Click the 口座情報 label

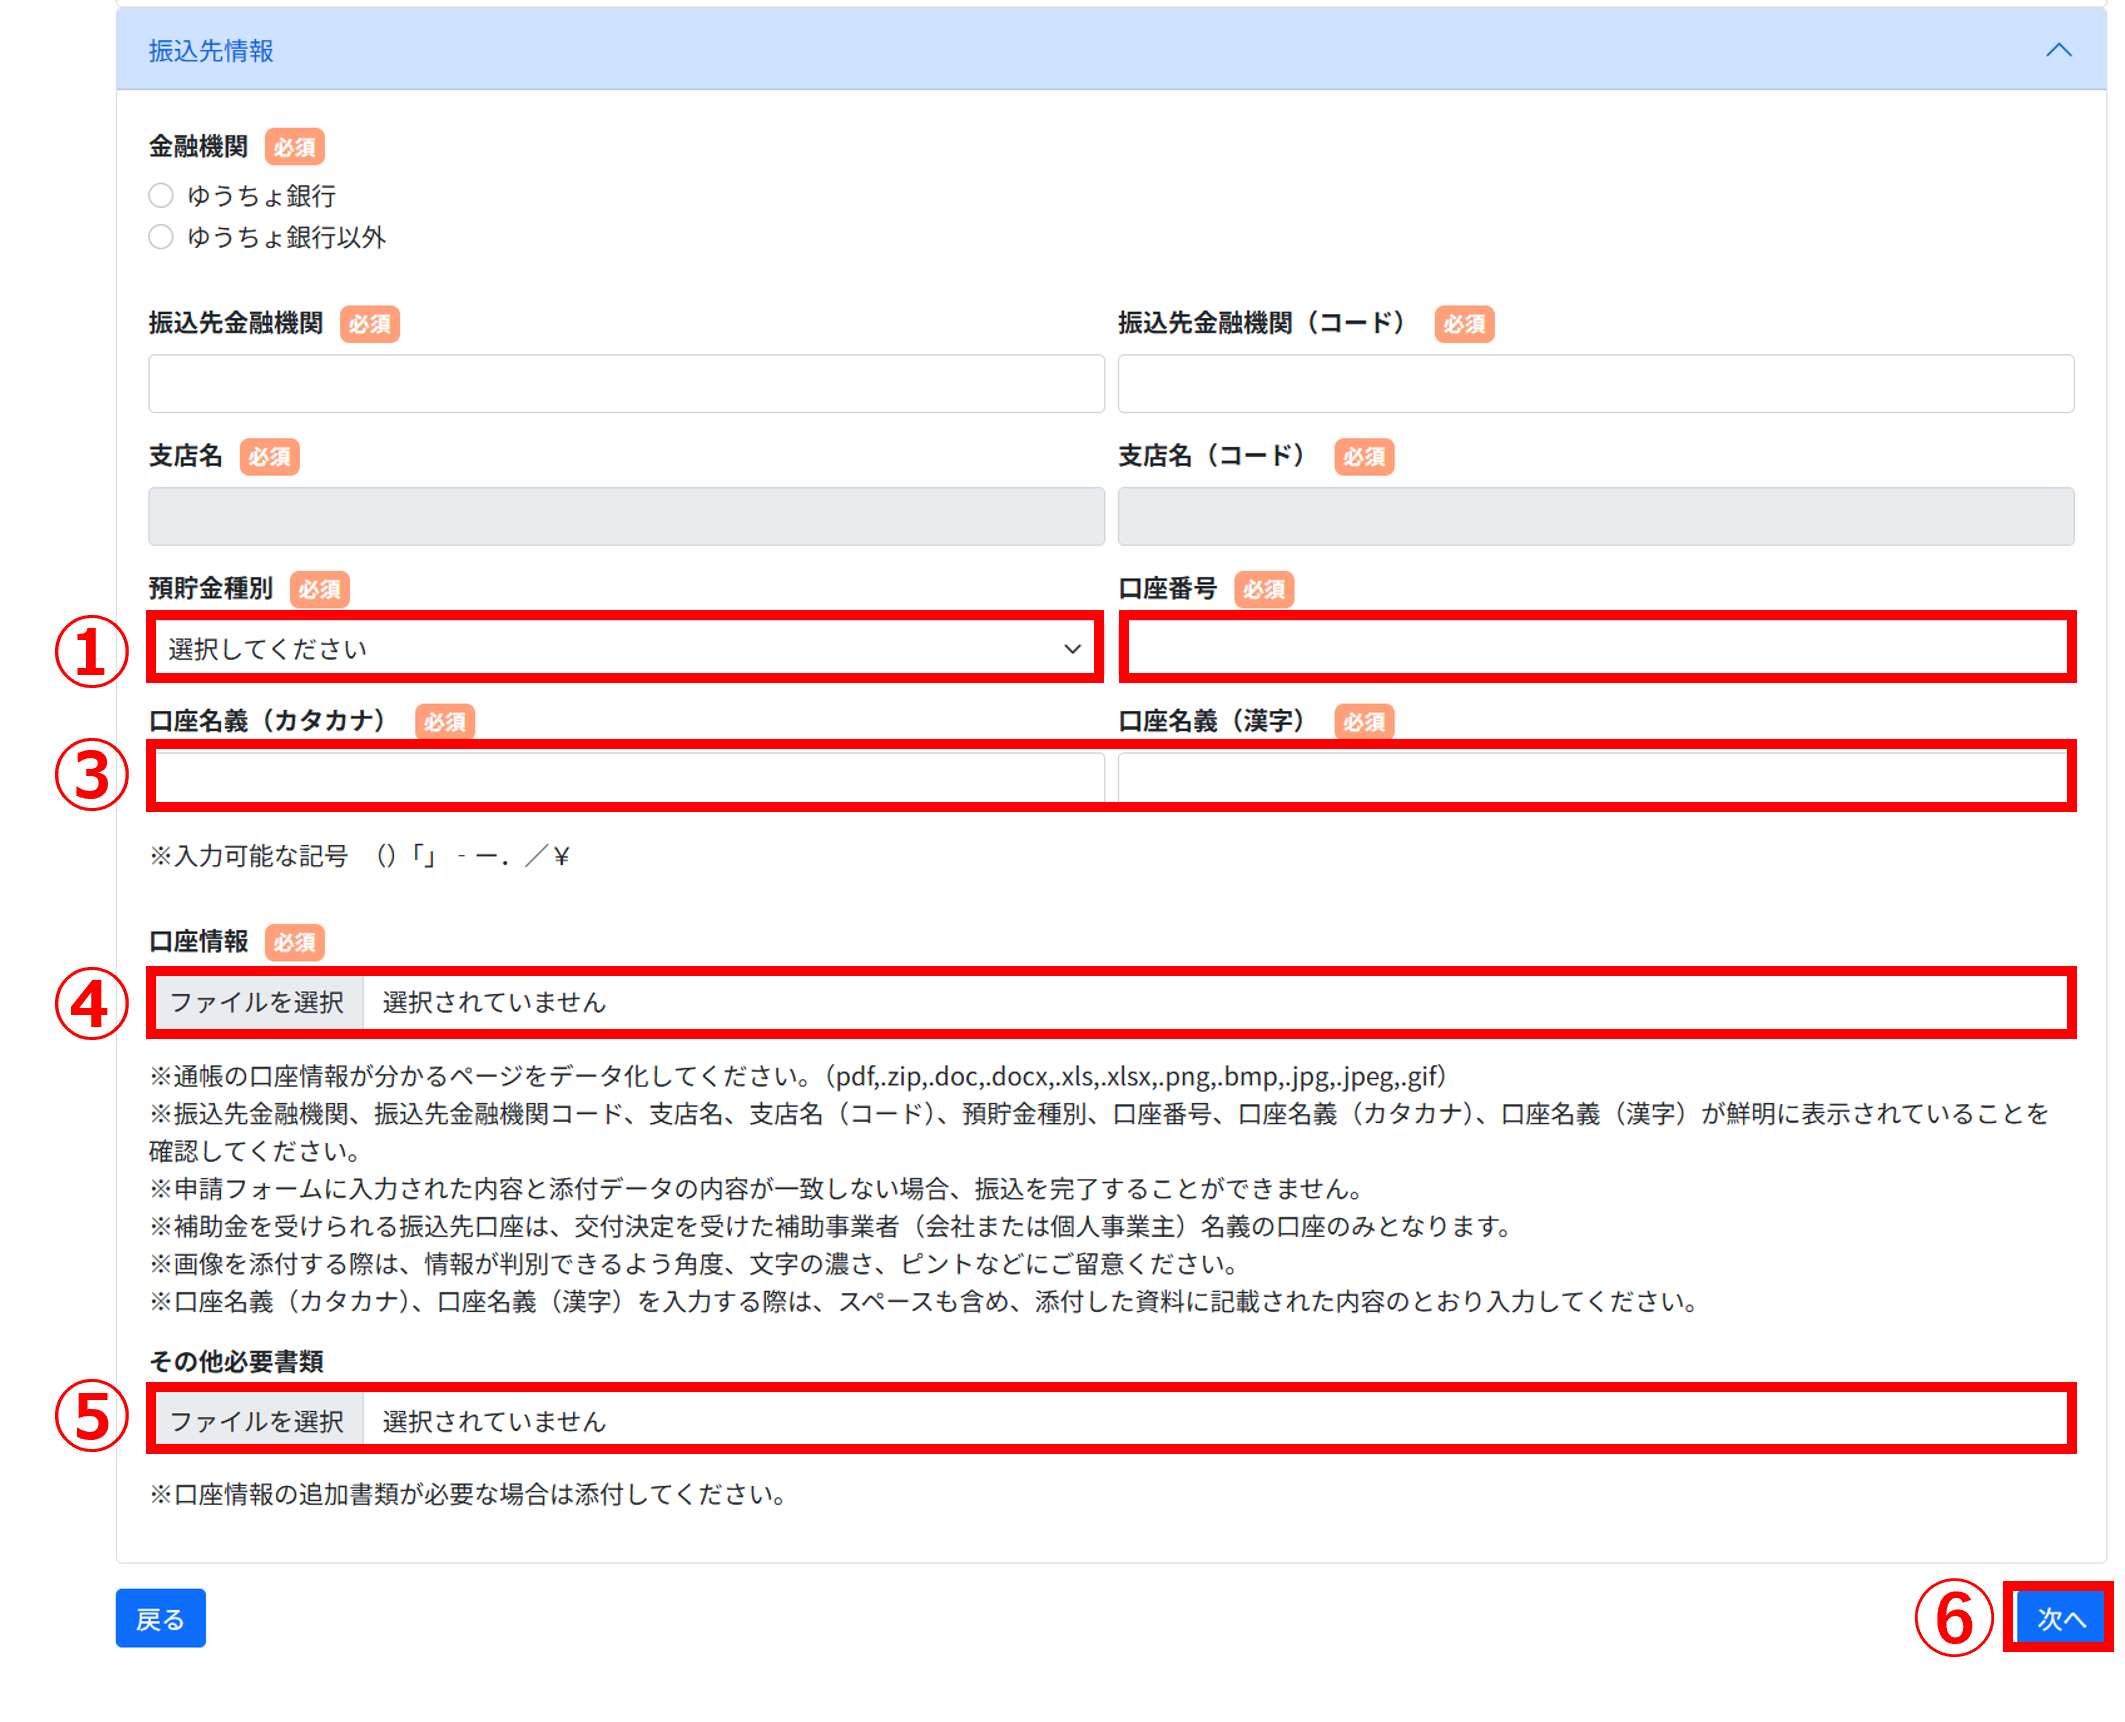pos(198,941)
